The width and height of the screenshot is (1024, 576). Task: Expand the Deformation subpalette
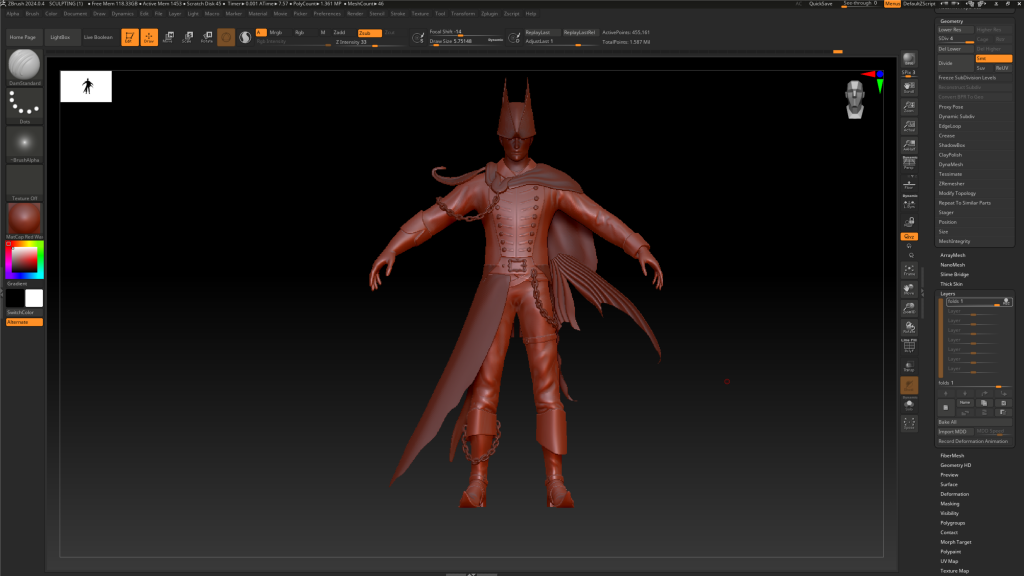[x=954, y=494]
